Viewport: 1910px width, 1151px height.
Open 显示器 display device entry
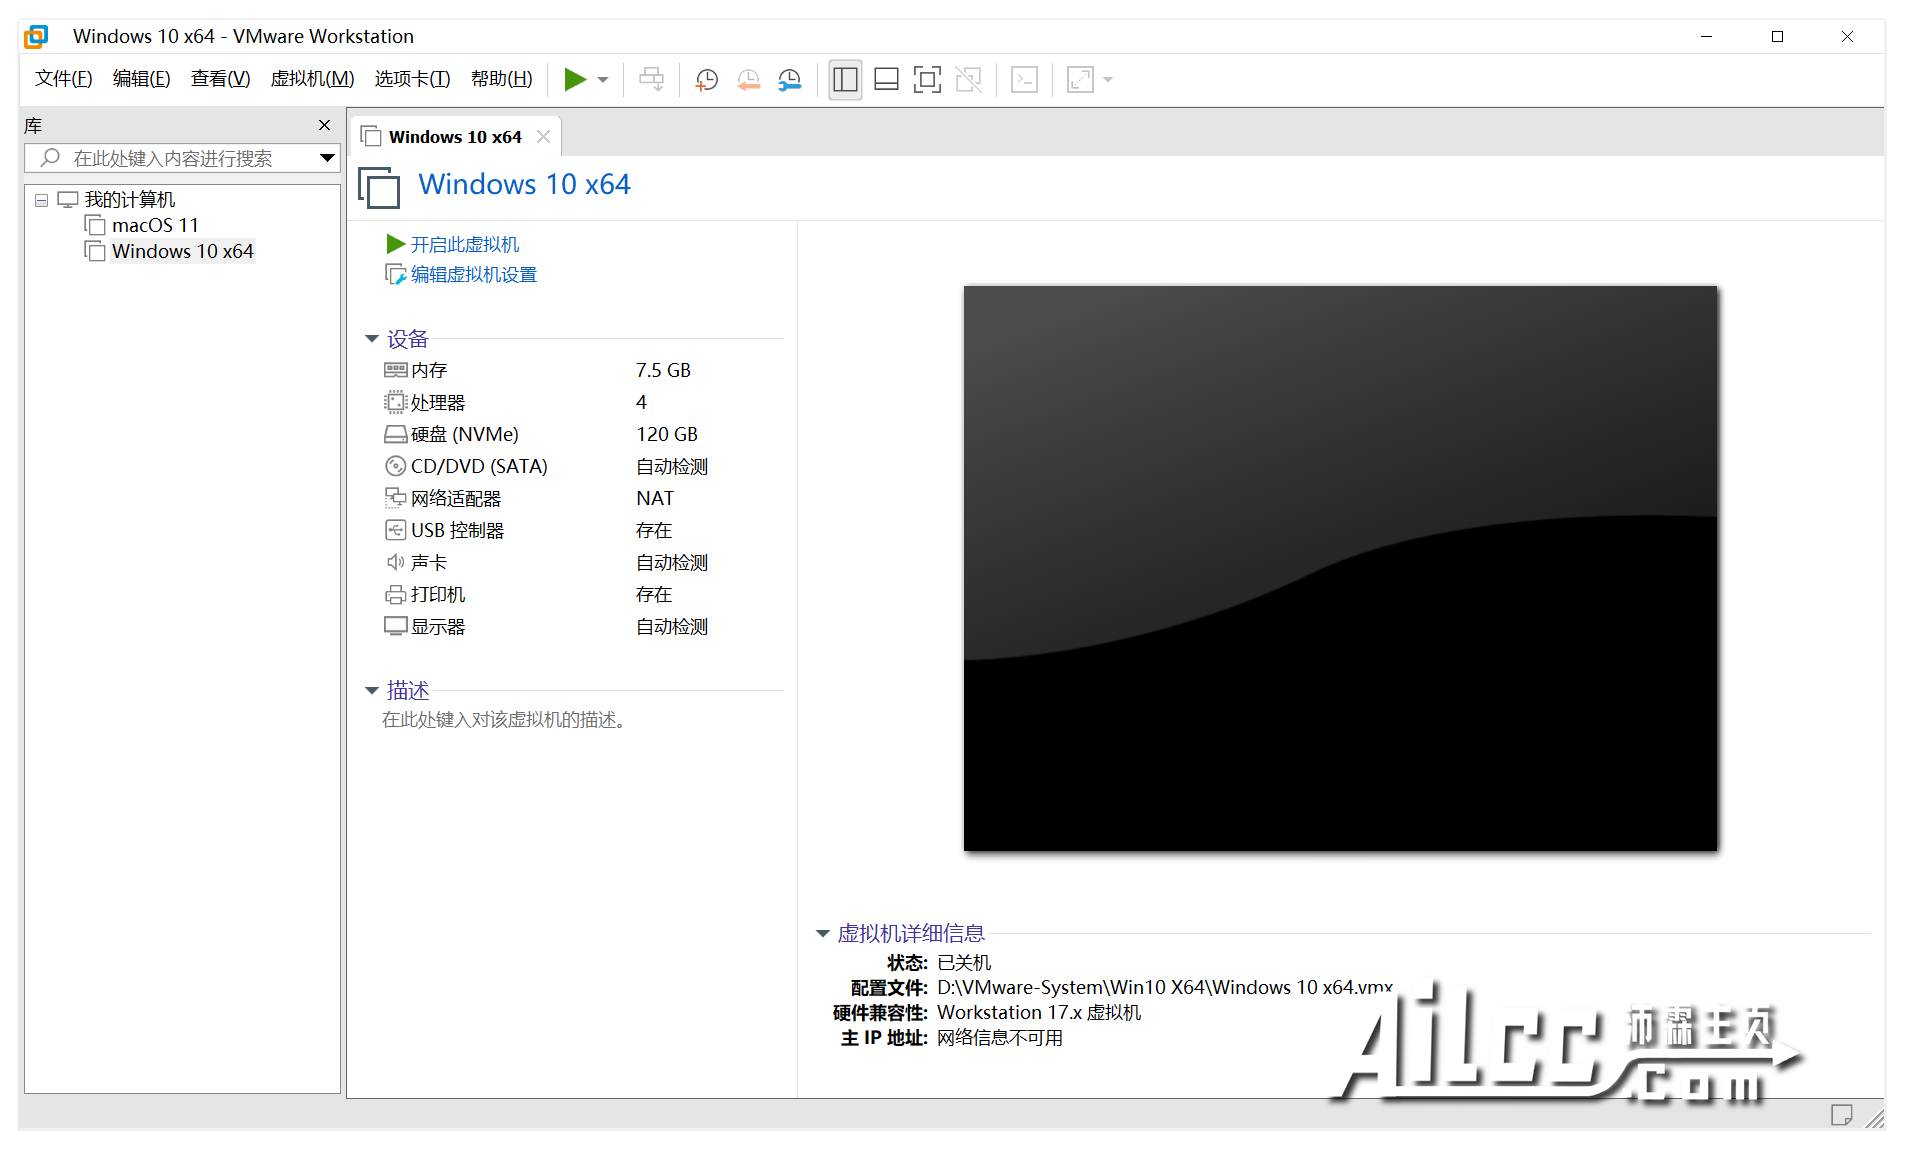tap(437, 626)
